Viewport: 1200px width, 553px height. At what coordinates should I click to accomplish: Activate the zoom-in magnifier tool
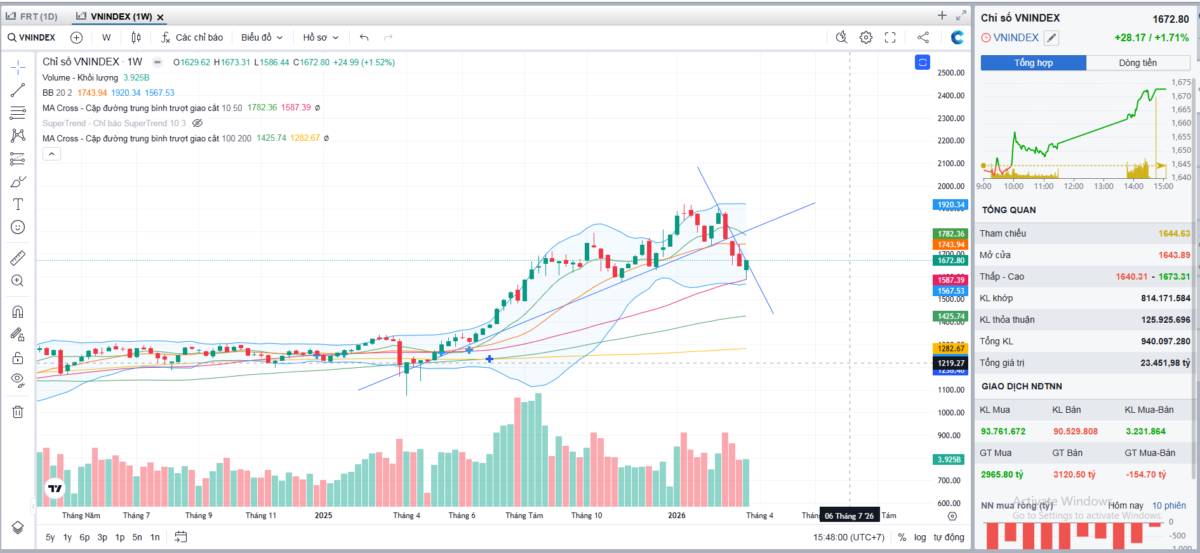click(17, 281)
